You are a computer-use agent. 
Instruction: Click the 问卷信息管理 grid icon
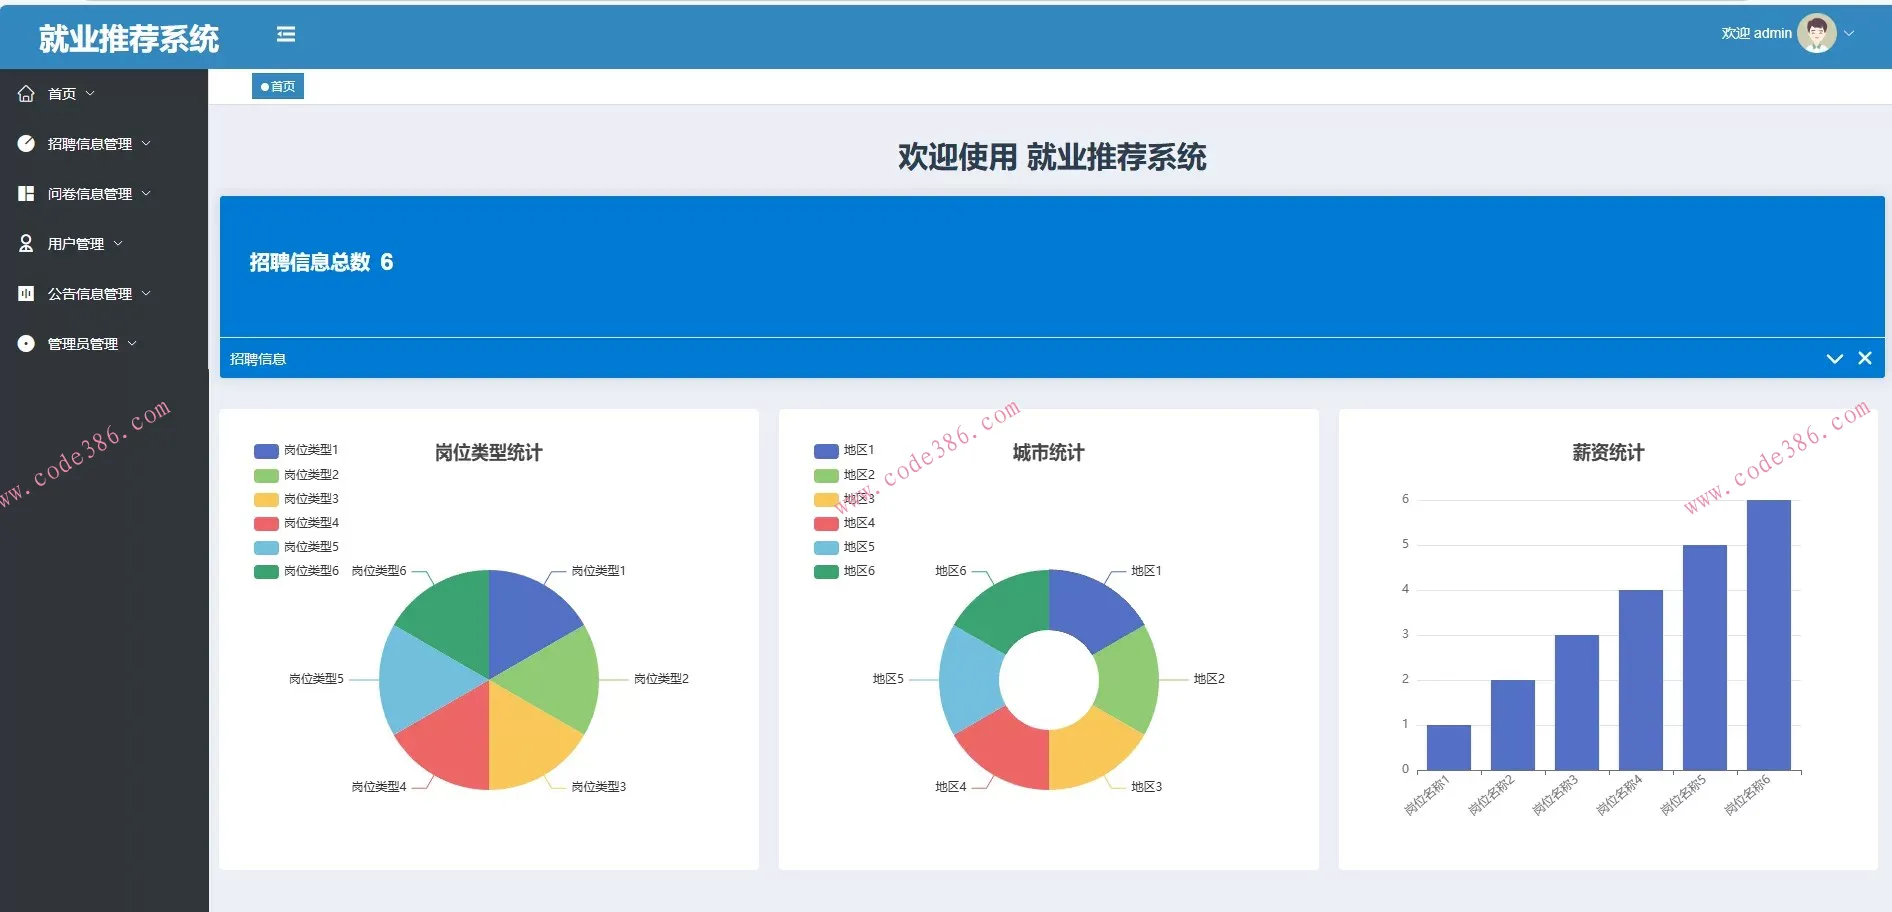coord(26,194)
